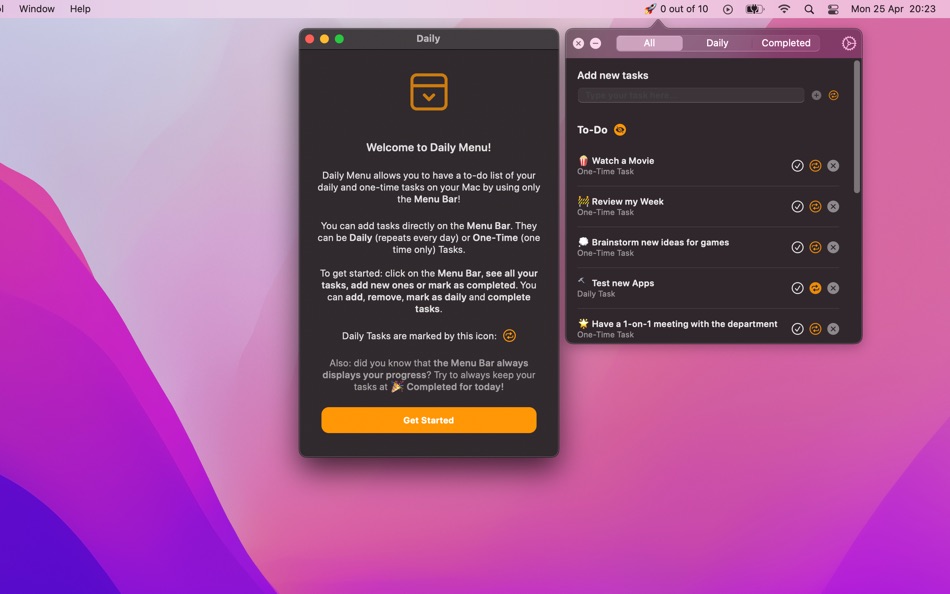Viewport: 950px width, 594px height.
Task: Delete Brainstorm new ideas for games task
Action: (833, 247)
